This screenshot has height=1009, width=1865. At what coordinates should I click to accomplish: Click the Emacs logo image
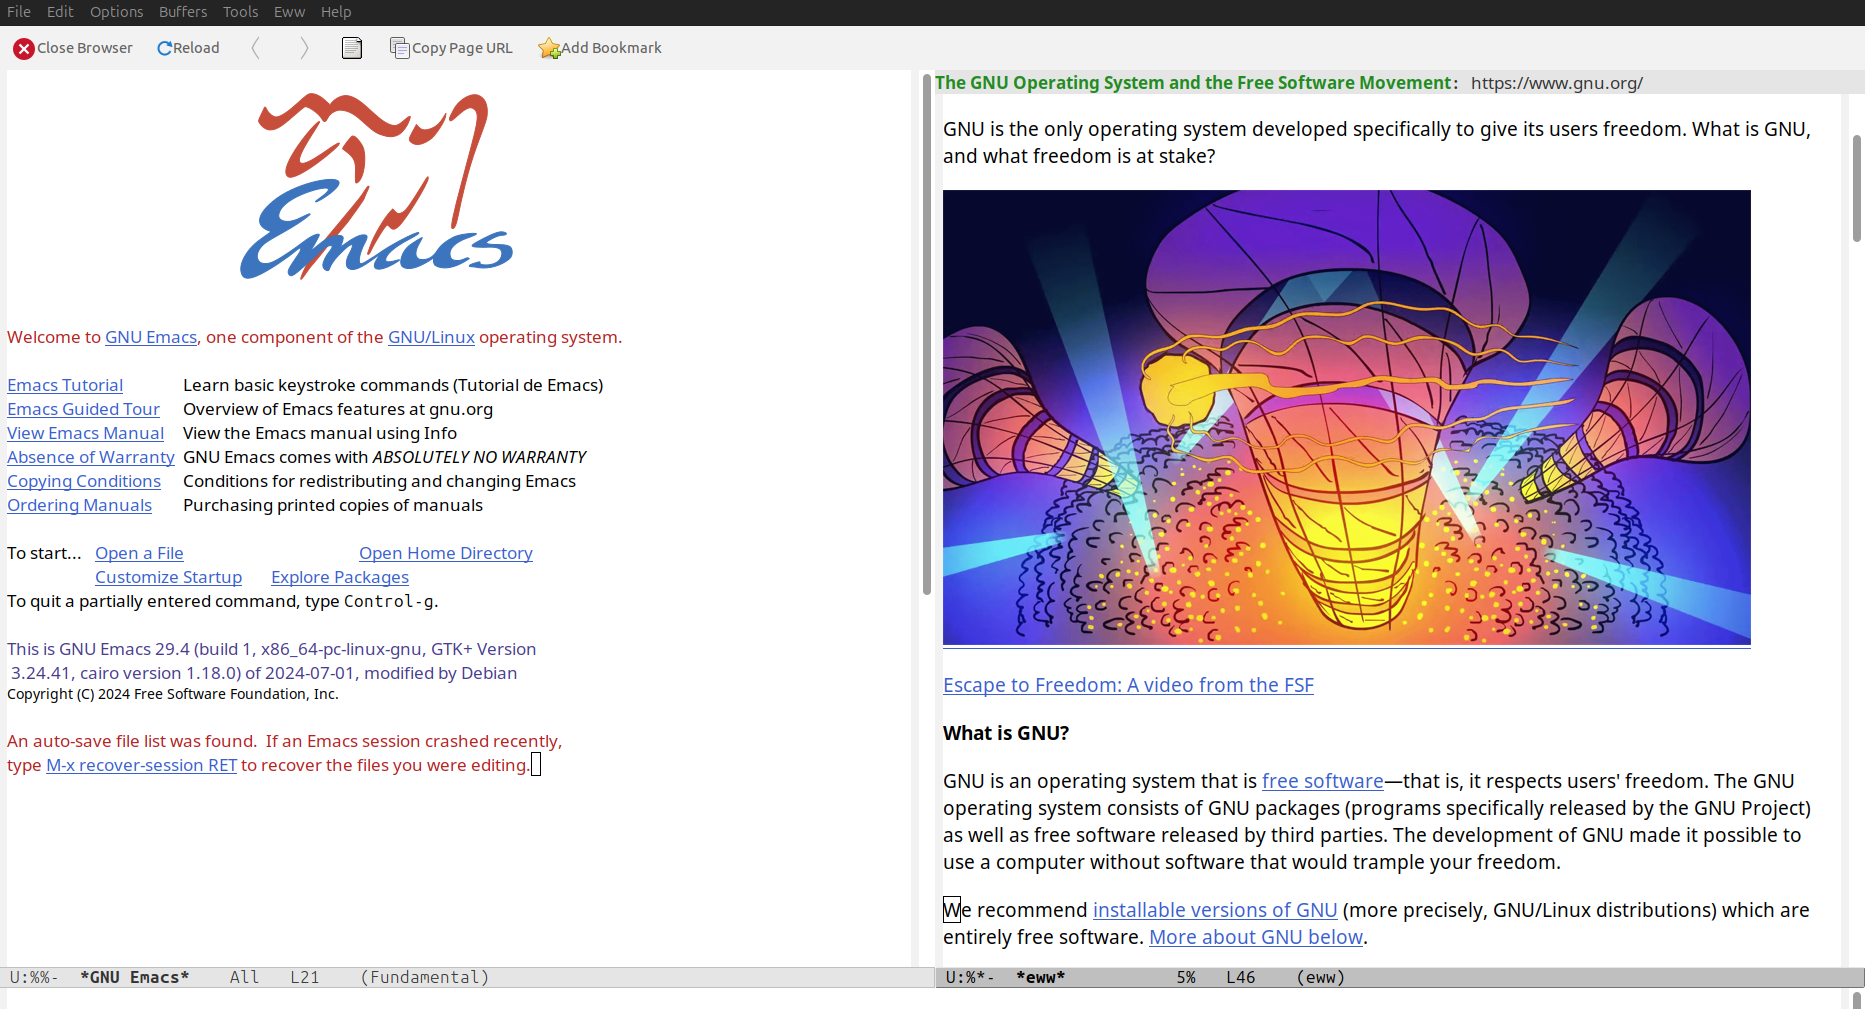(x=376, y=186)
